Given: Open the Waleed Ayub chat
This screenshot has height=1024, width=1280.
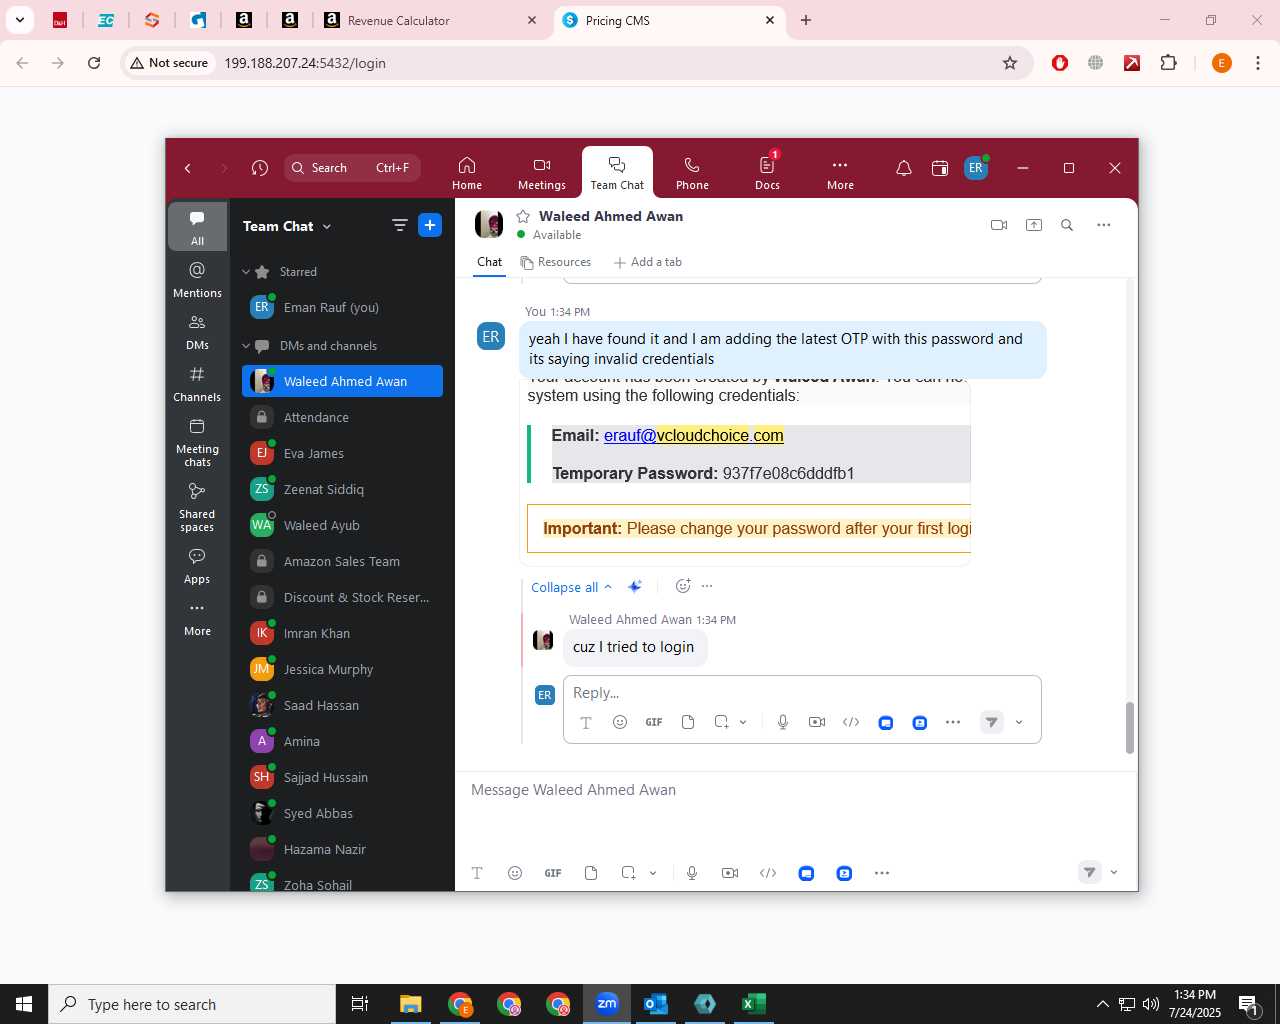Looking at the screenshot, I should click(x=342, y=525).
